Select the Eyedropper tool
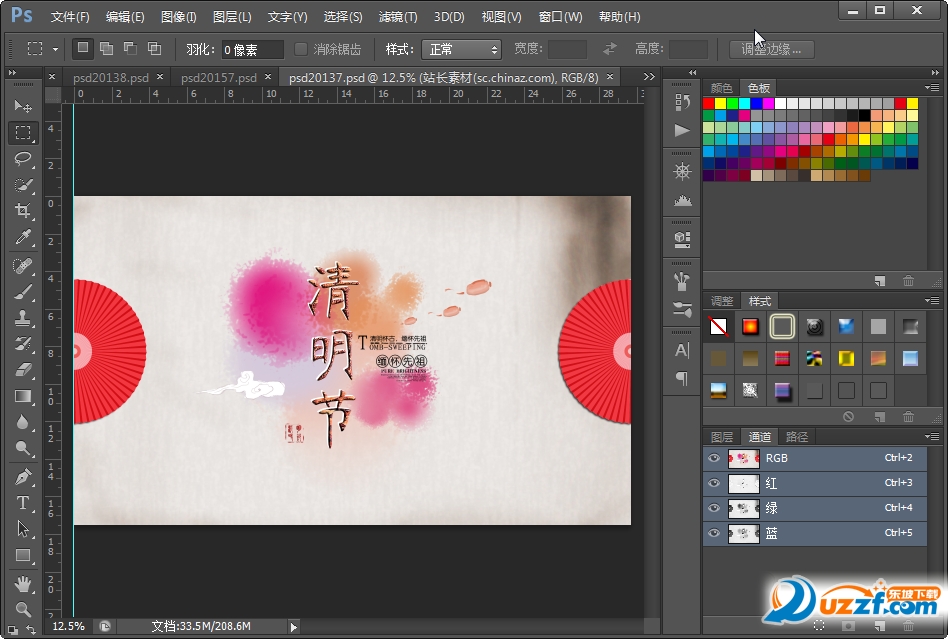 [x=23, y=238]
